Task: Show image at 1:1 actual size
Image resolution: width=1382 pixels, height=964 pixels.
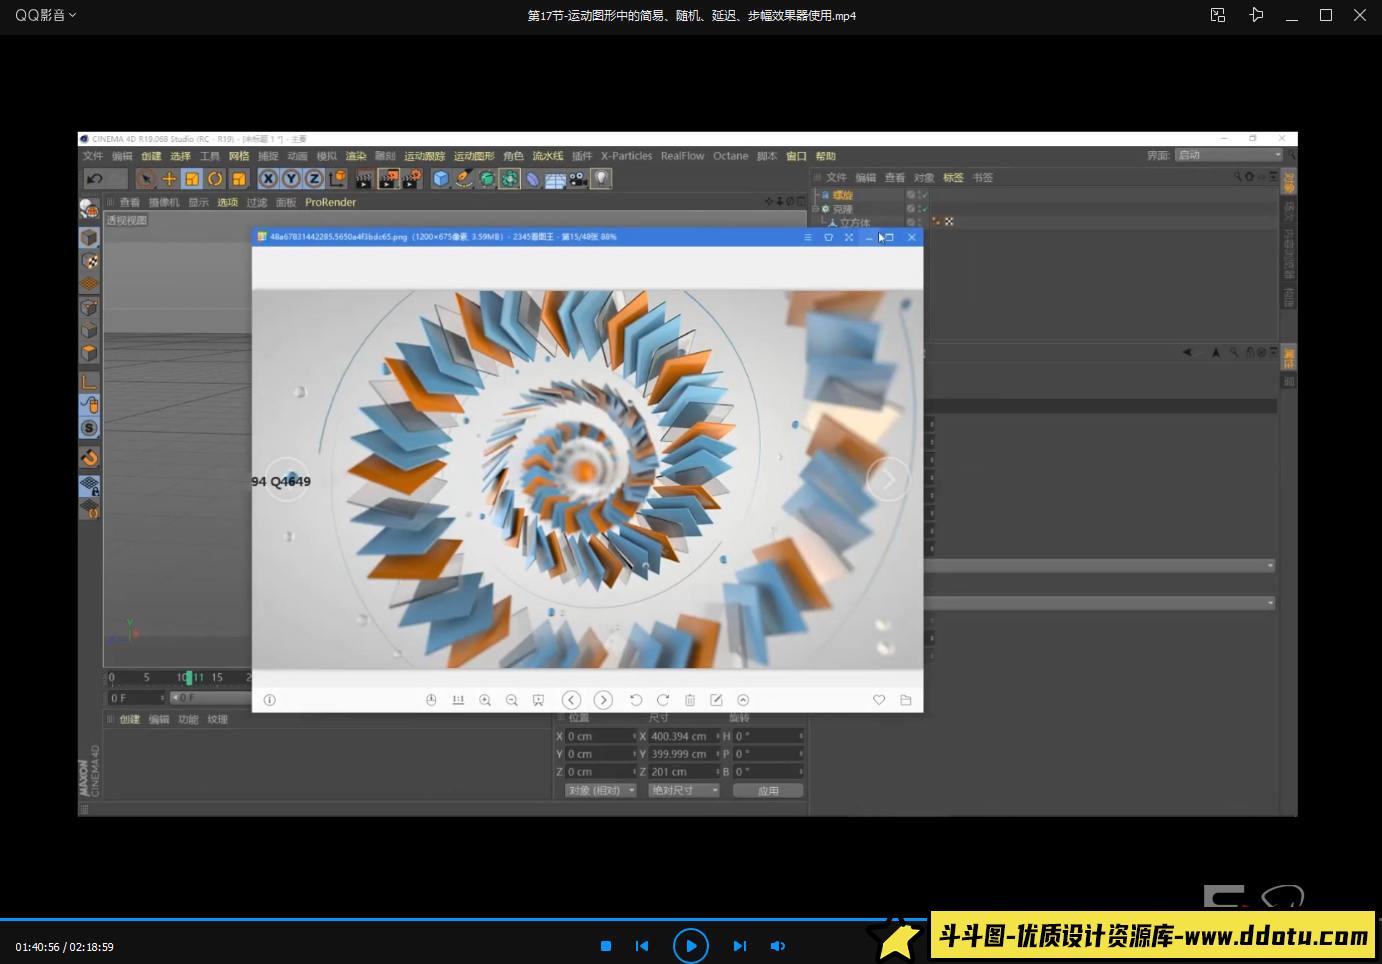Action: point(458,700)
